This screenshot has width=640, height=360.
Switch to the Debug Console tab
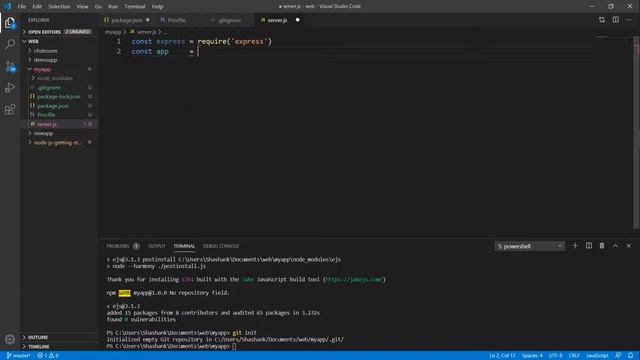[221, 246]
